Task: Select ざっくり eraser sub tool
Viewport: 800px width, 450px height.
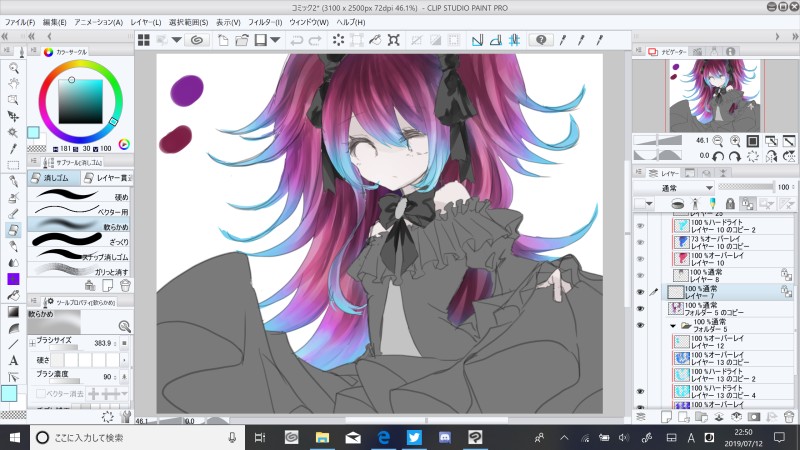Action: (80, 241)
